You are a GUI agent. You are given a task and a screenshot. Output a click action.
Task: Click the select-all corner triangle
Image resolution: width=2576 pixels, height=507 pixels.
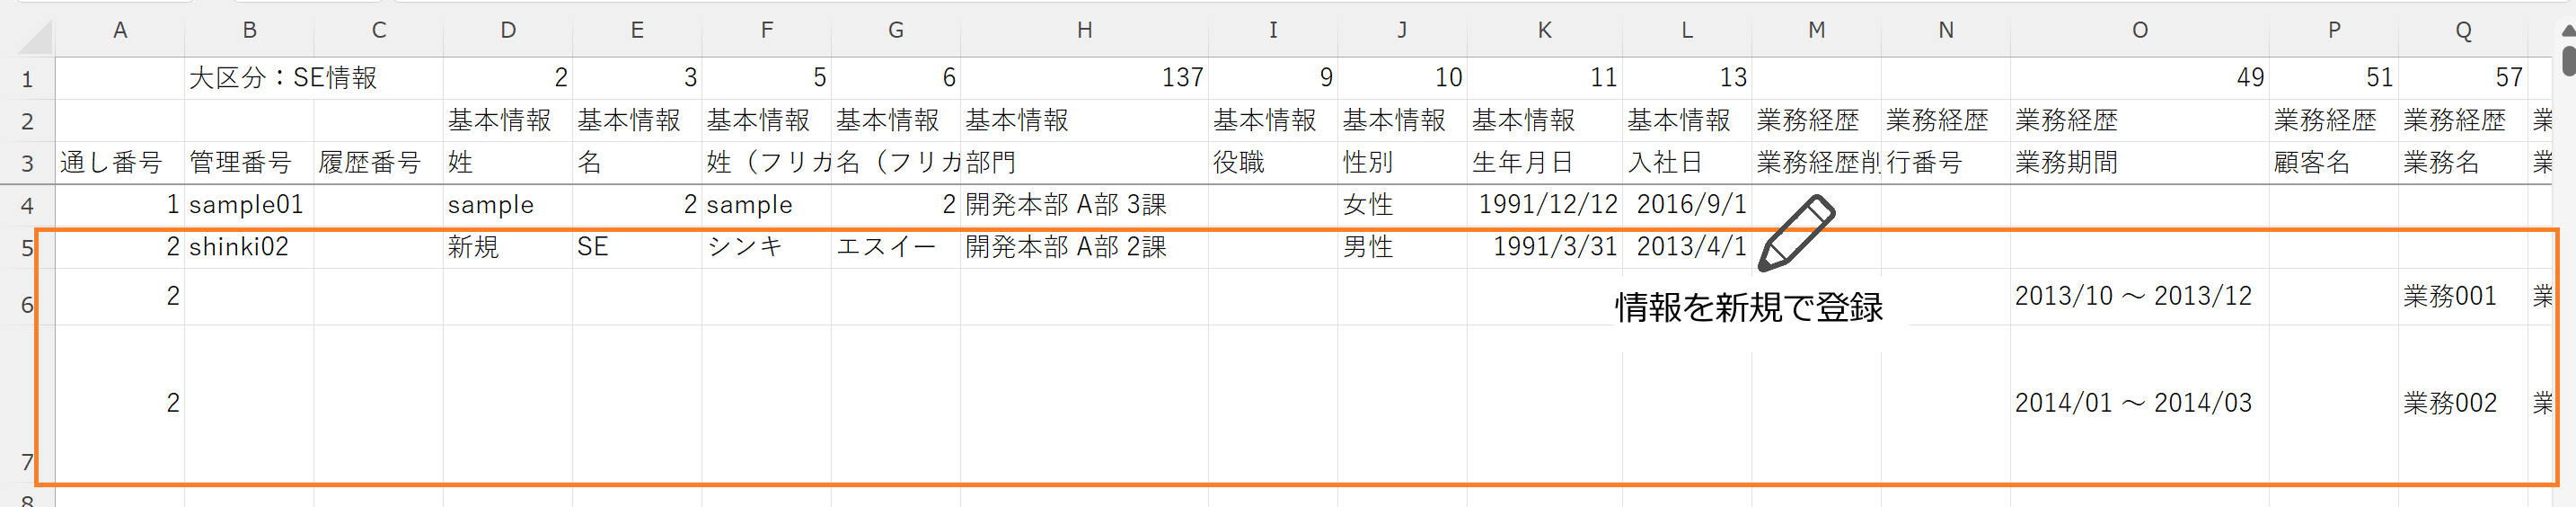36,37
